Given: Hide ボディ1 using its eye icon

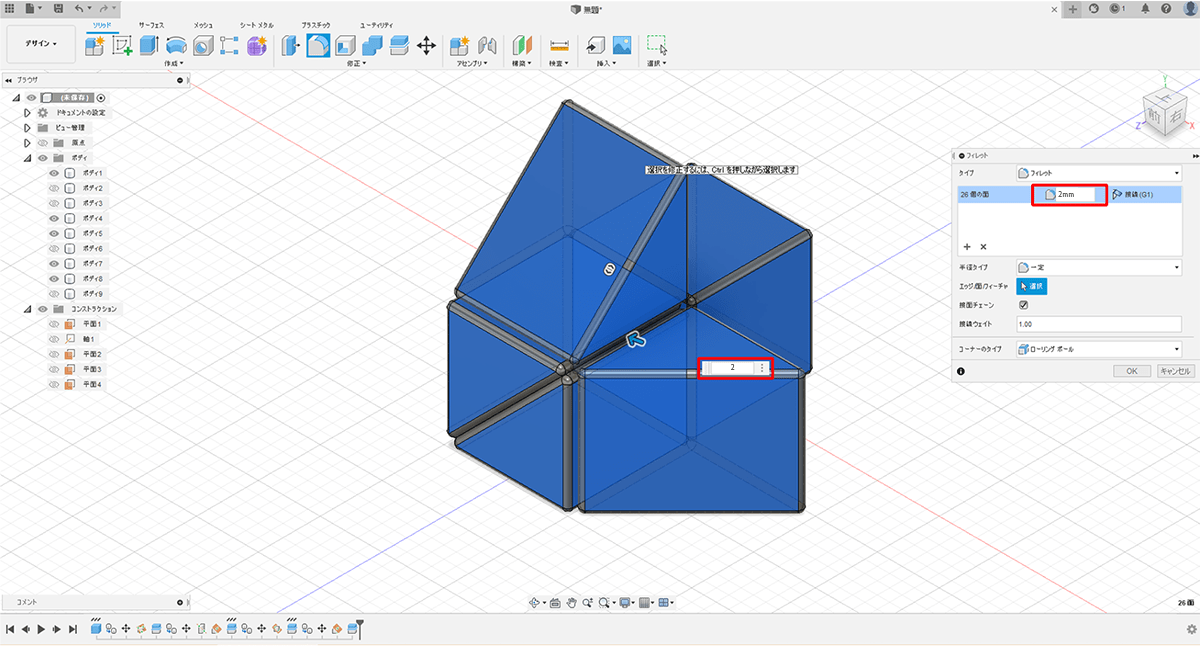Looking at the screenshot, I should 55,173.
